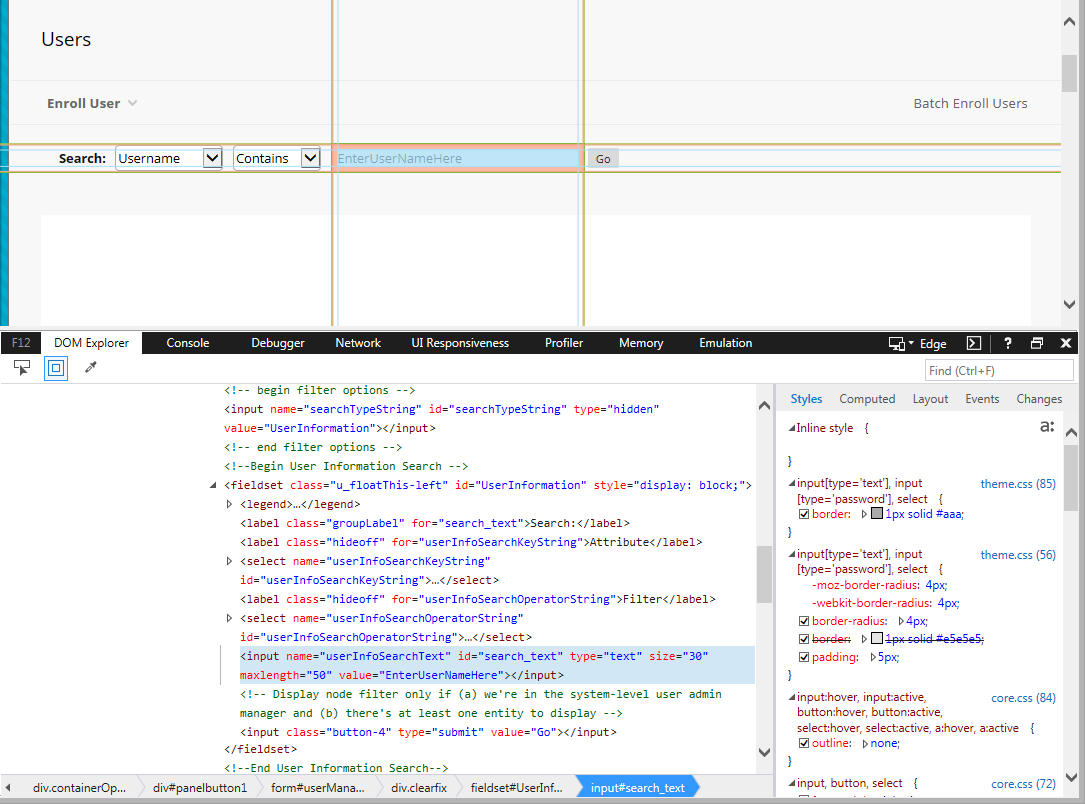Expand the Enroll User dropdown menu
Screen dimensions: 1085x804
[92, 103]
